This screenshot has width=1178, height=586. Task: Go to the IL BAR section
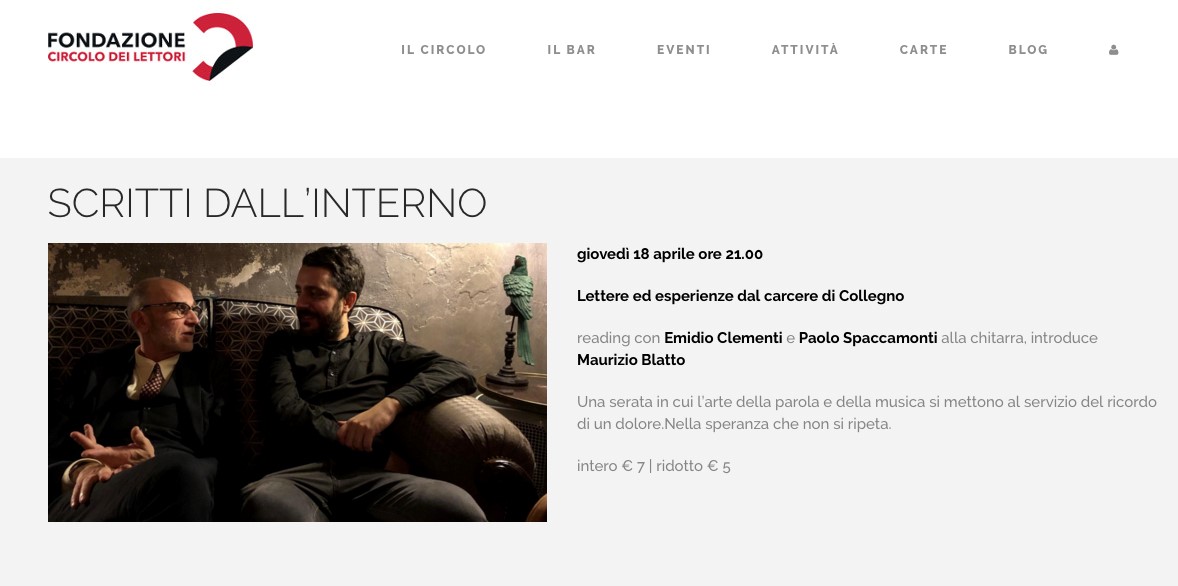571,50
